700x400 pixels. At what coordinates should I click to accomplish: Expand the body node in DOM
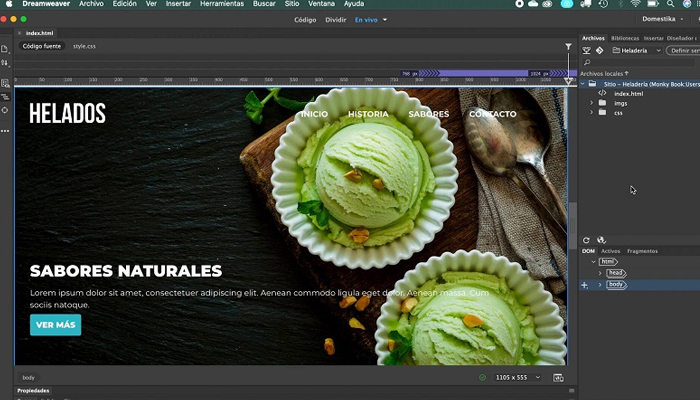click(600, 285)
